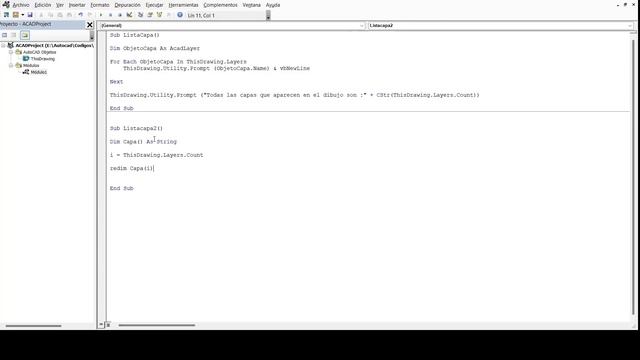Click the VBA application icon in menu bar

pyautogui.click(x=6, y=5)
